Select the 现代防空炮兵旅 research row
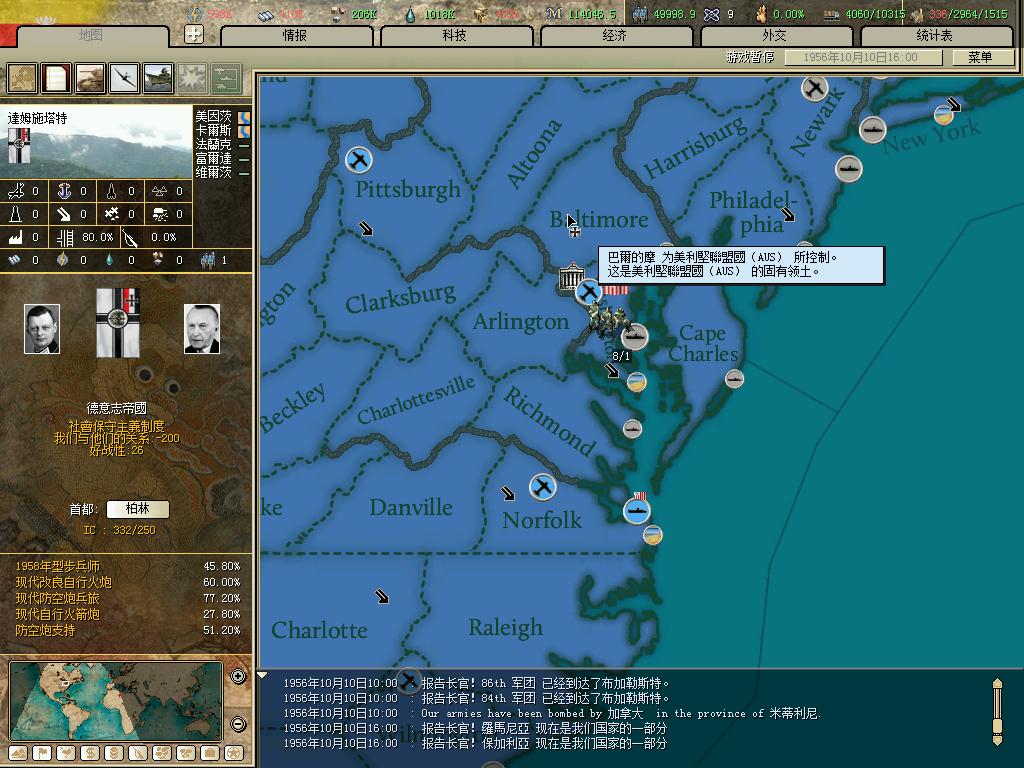Viewport: 1024px width, 768px height. point(127,598)
